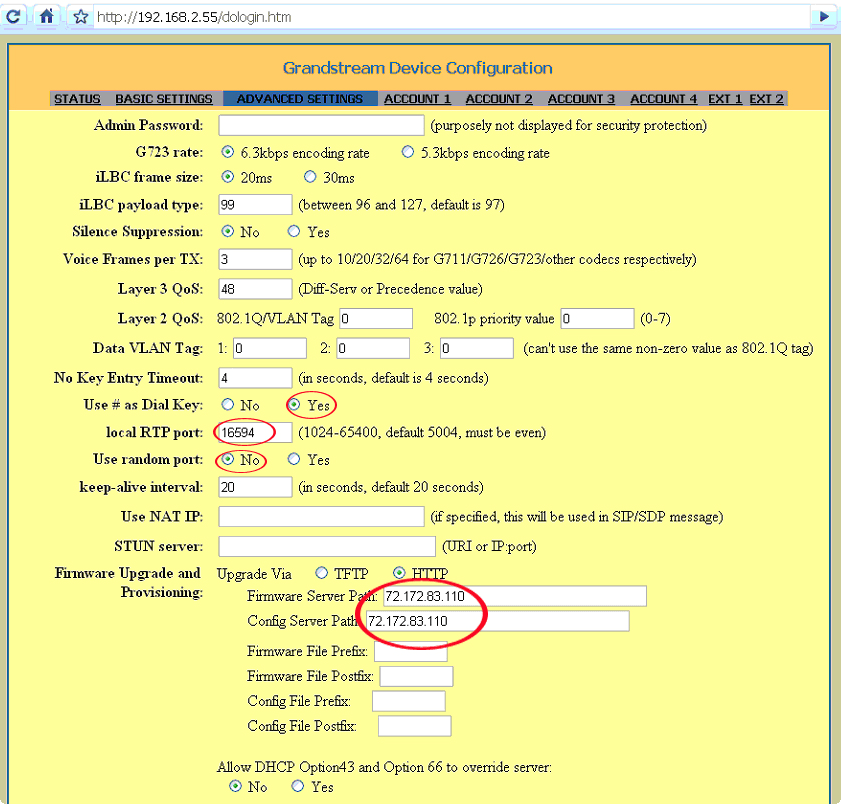Viewport: 841px width, 804px height.
Task: Allow DHCP Option 66 override with Yes
Action: (296, 787)
